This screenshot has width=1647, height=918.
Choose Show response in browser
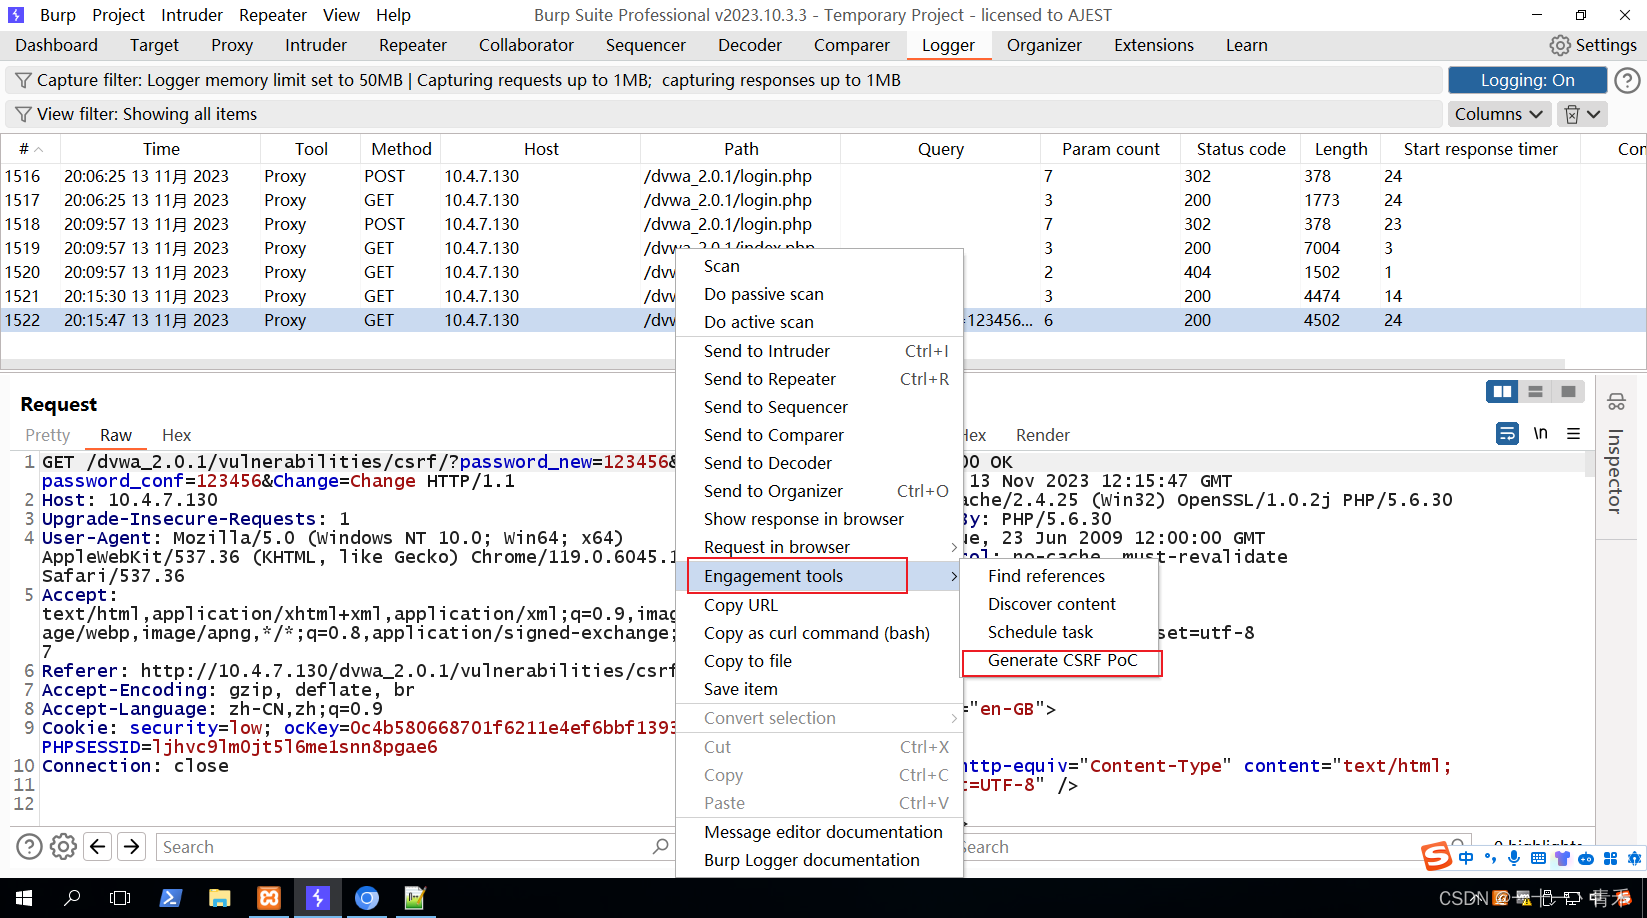(x=819, y=519)
